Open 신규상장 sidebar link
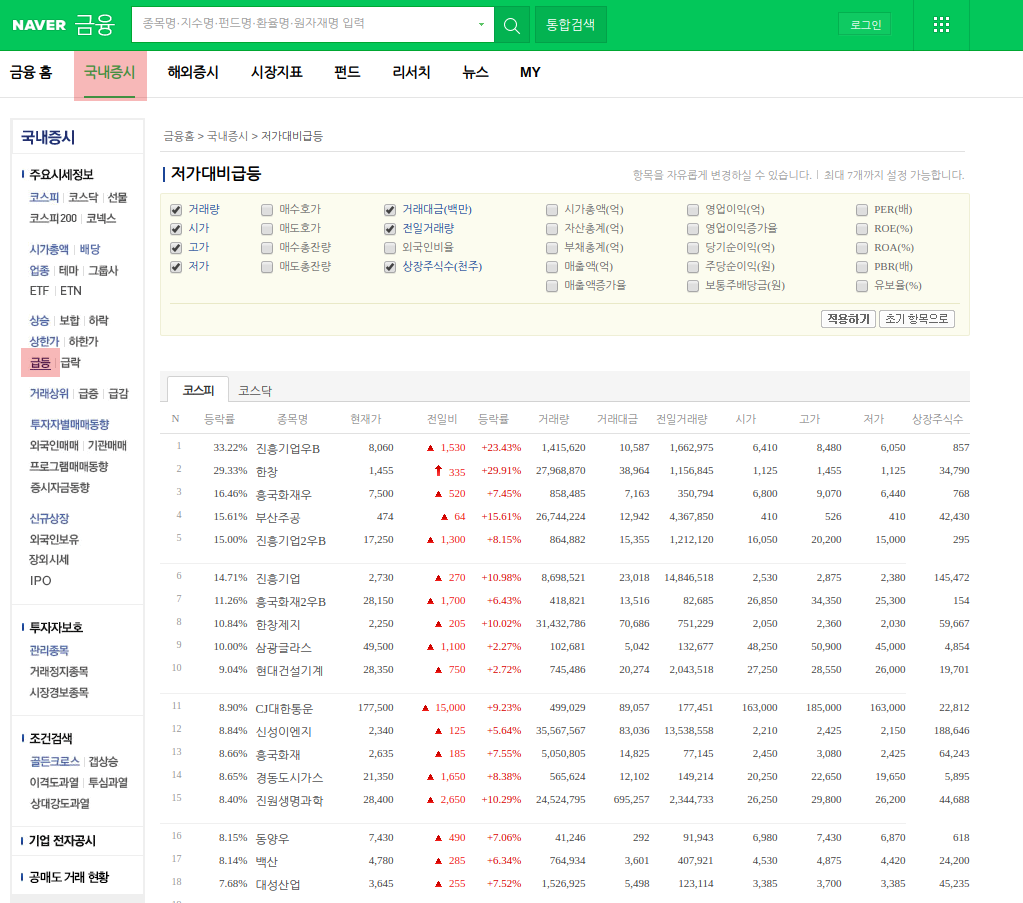The height and width of the screenshot is (903, 1023). tap(49, 519)
